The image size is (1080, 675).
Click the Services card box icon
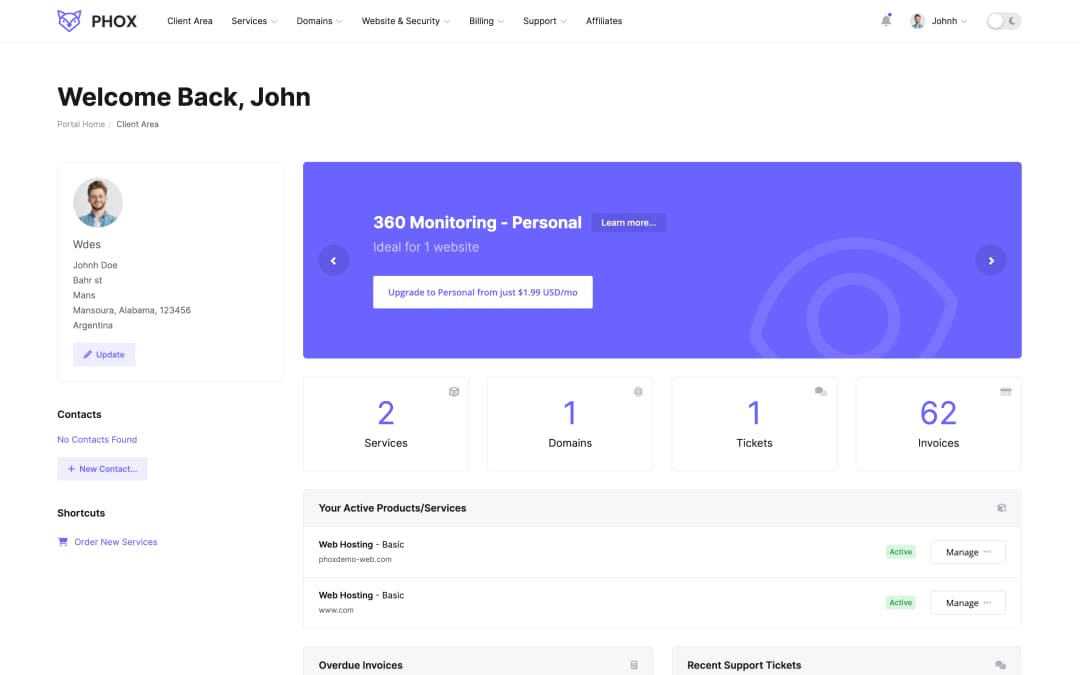454,391
